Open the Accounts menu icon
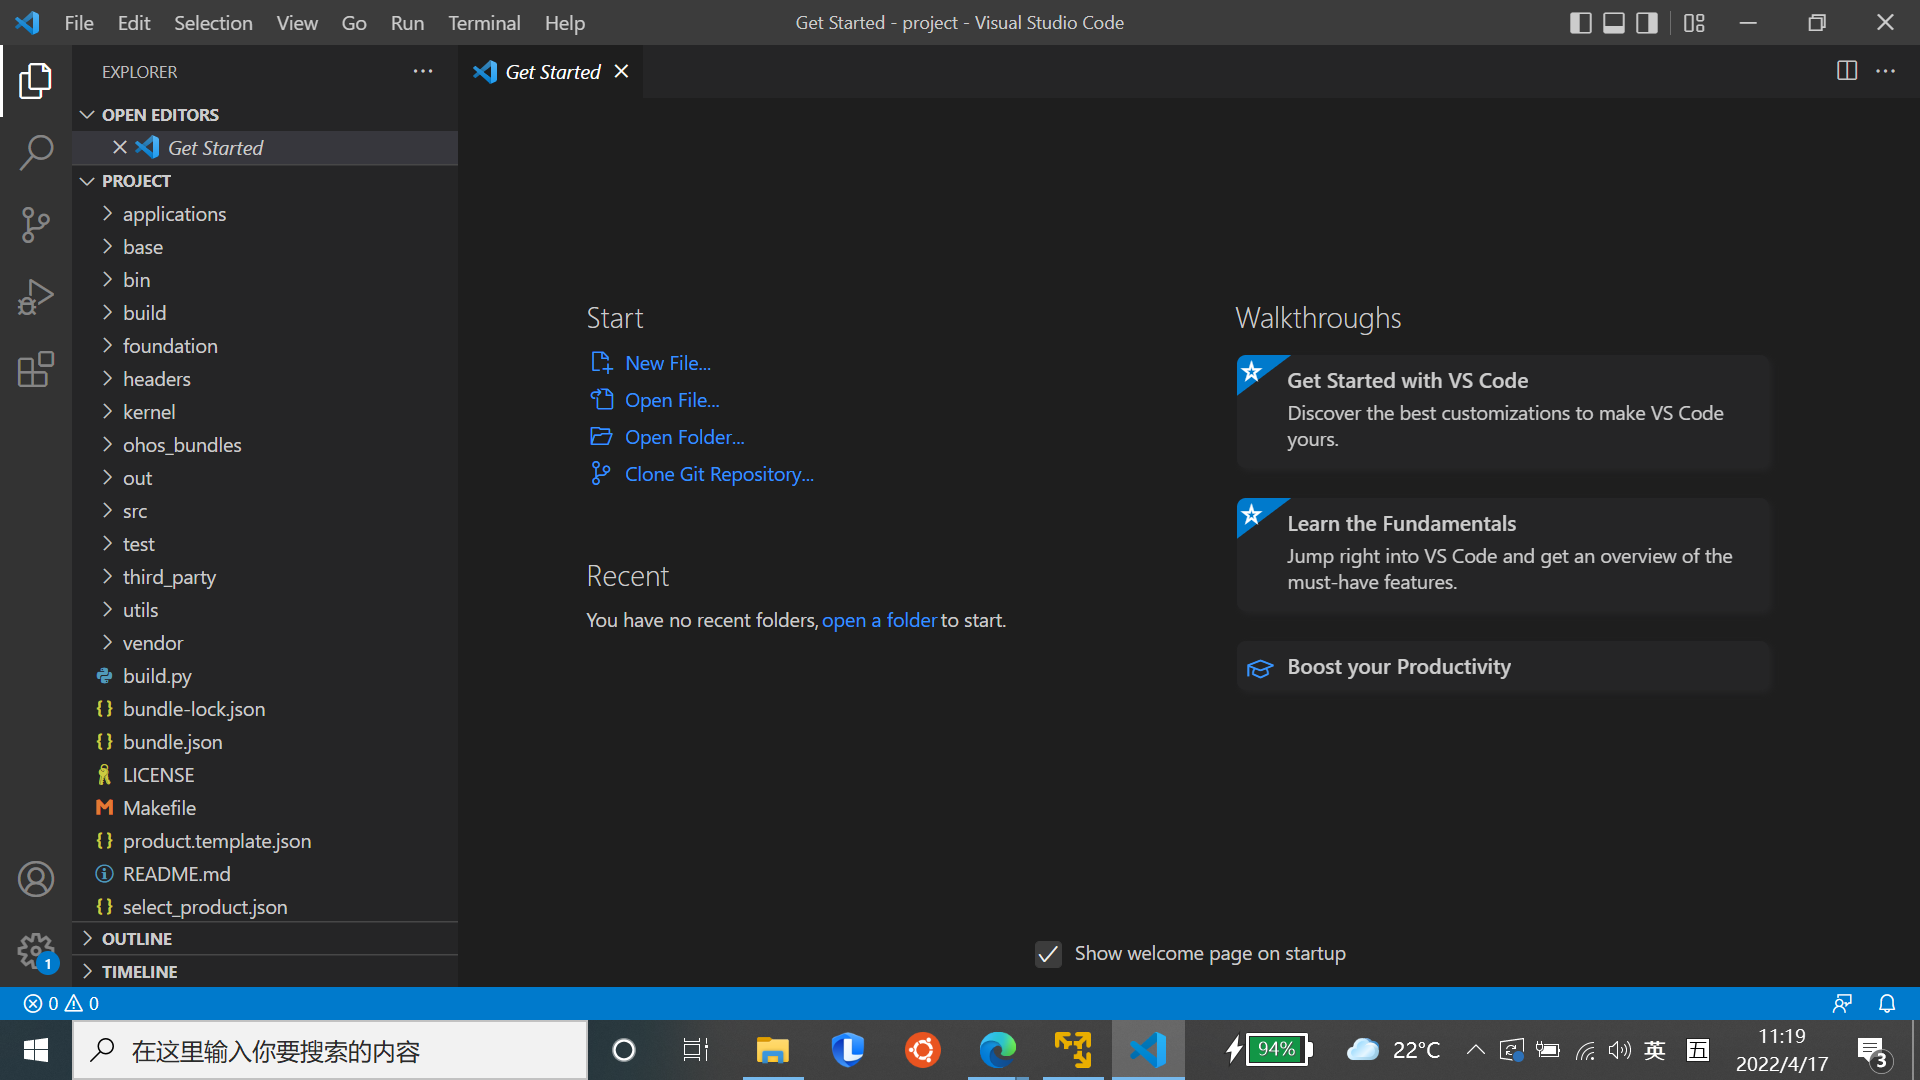 click(x=36, y=879)
